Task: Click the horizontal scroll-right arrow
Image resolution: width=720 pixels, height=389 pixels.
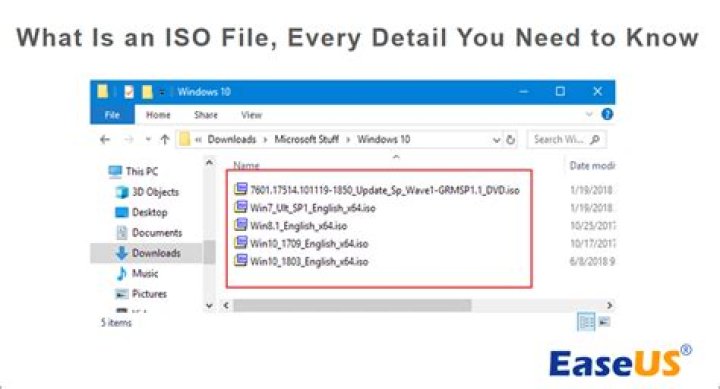Action: (x=609, y=305)
